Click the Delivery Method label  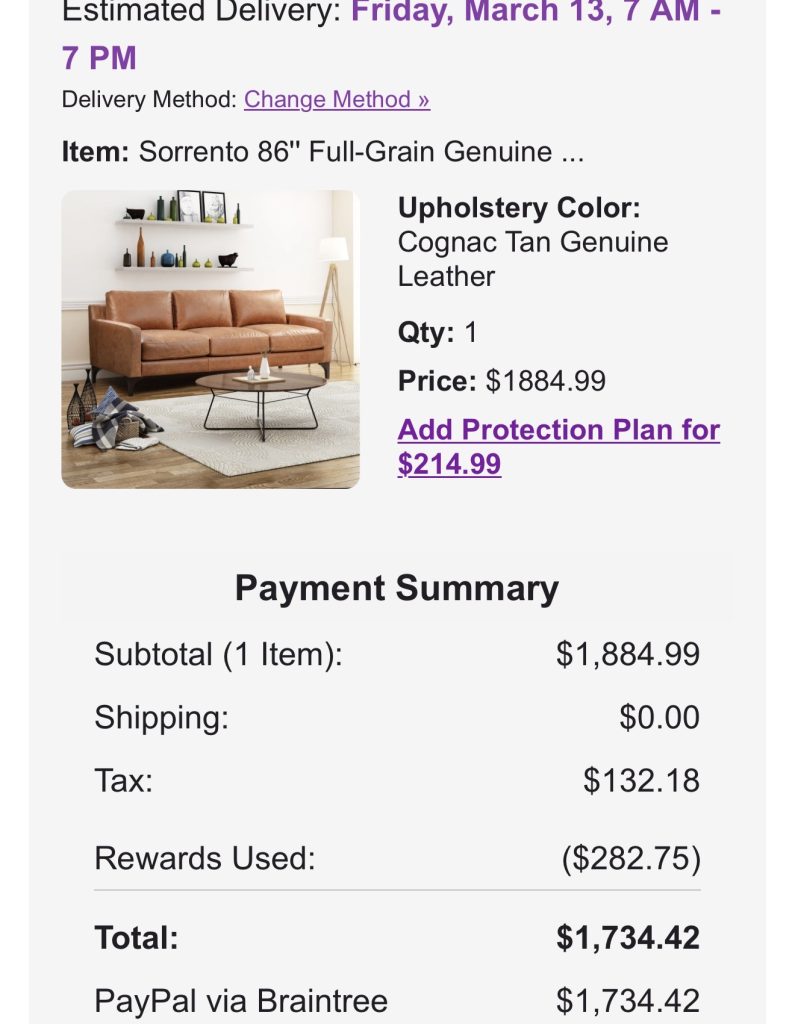pyautogui.click(x=149, y=100)
